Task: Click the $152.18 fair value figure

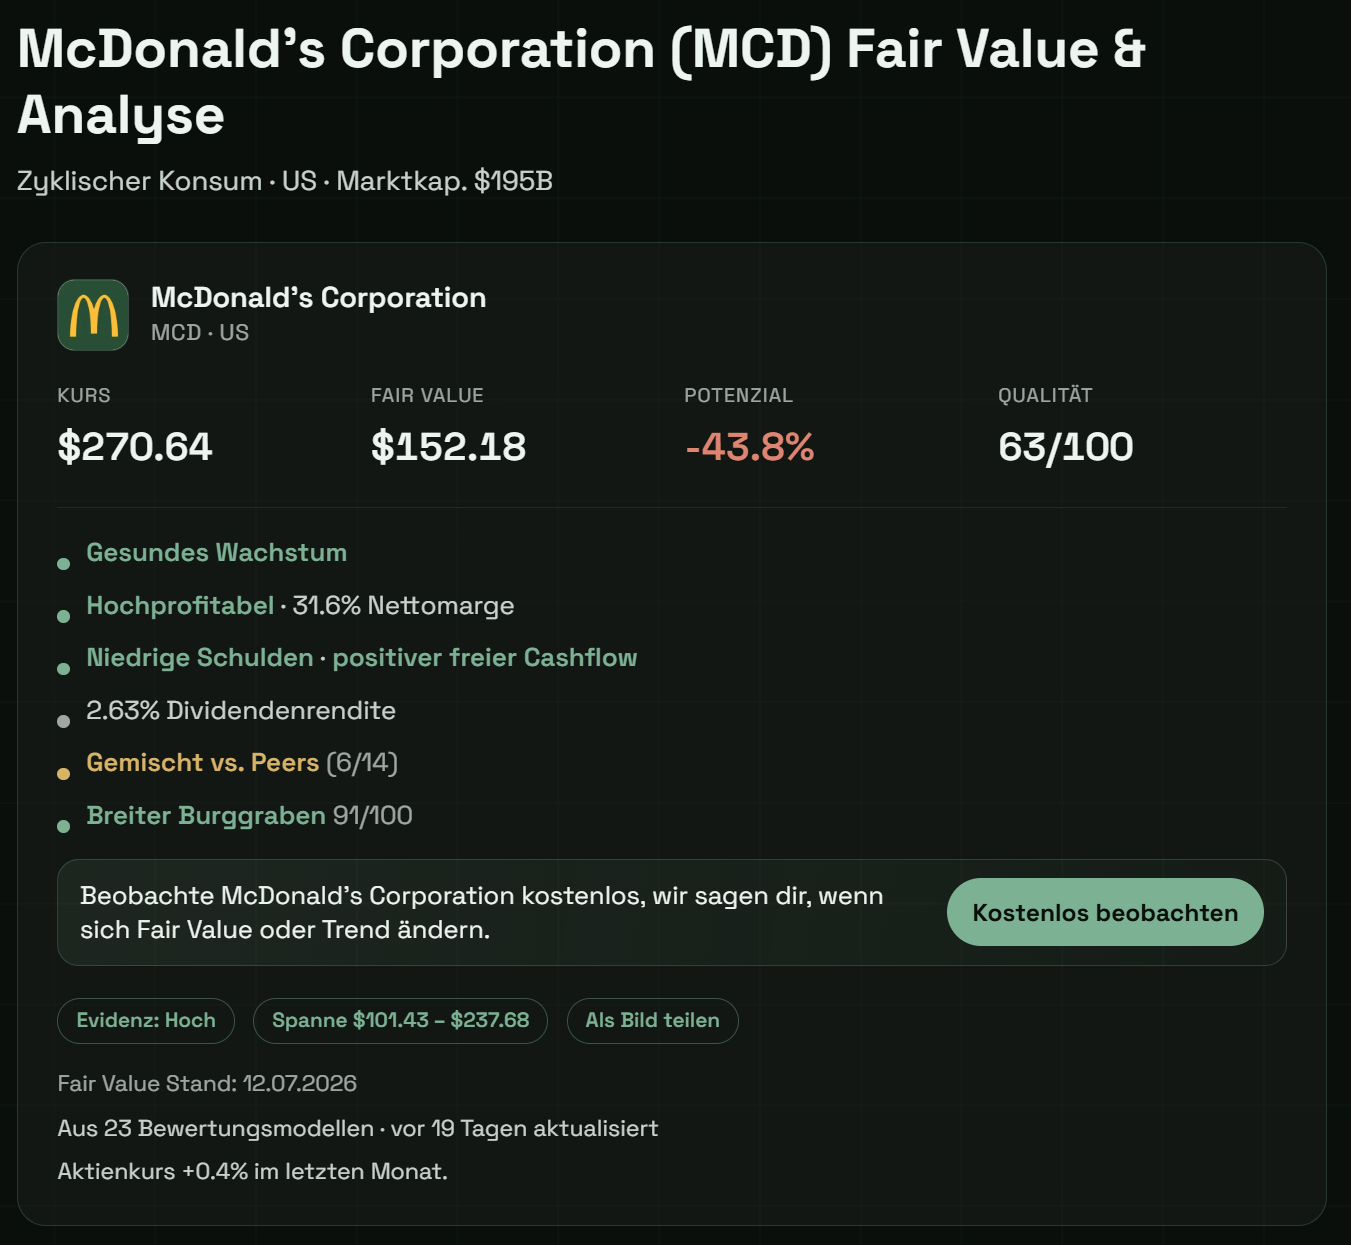Action: point(448,447)
